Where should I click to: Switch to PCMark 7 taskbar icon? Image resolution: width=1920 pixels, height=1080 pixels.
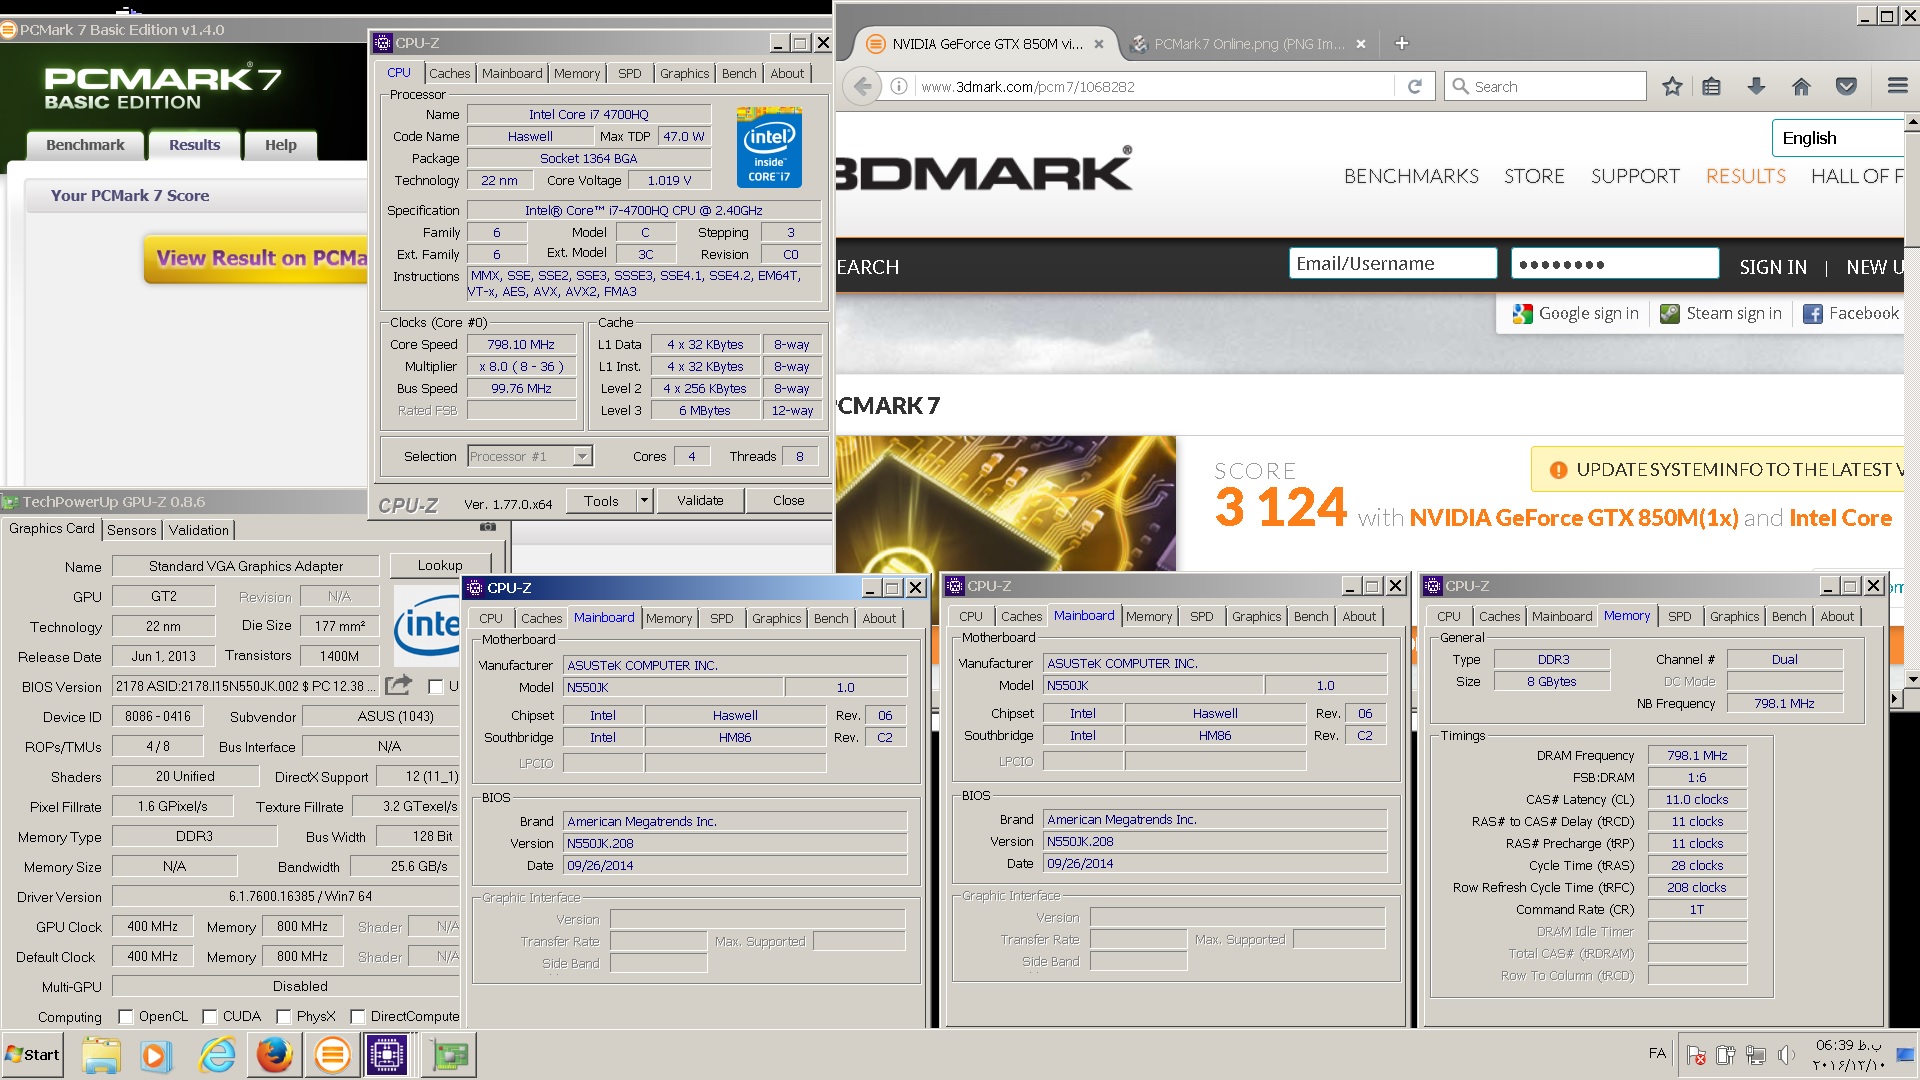pos(332,1055)
